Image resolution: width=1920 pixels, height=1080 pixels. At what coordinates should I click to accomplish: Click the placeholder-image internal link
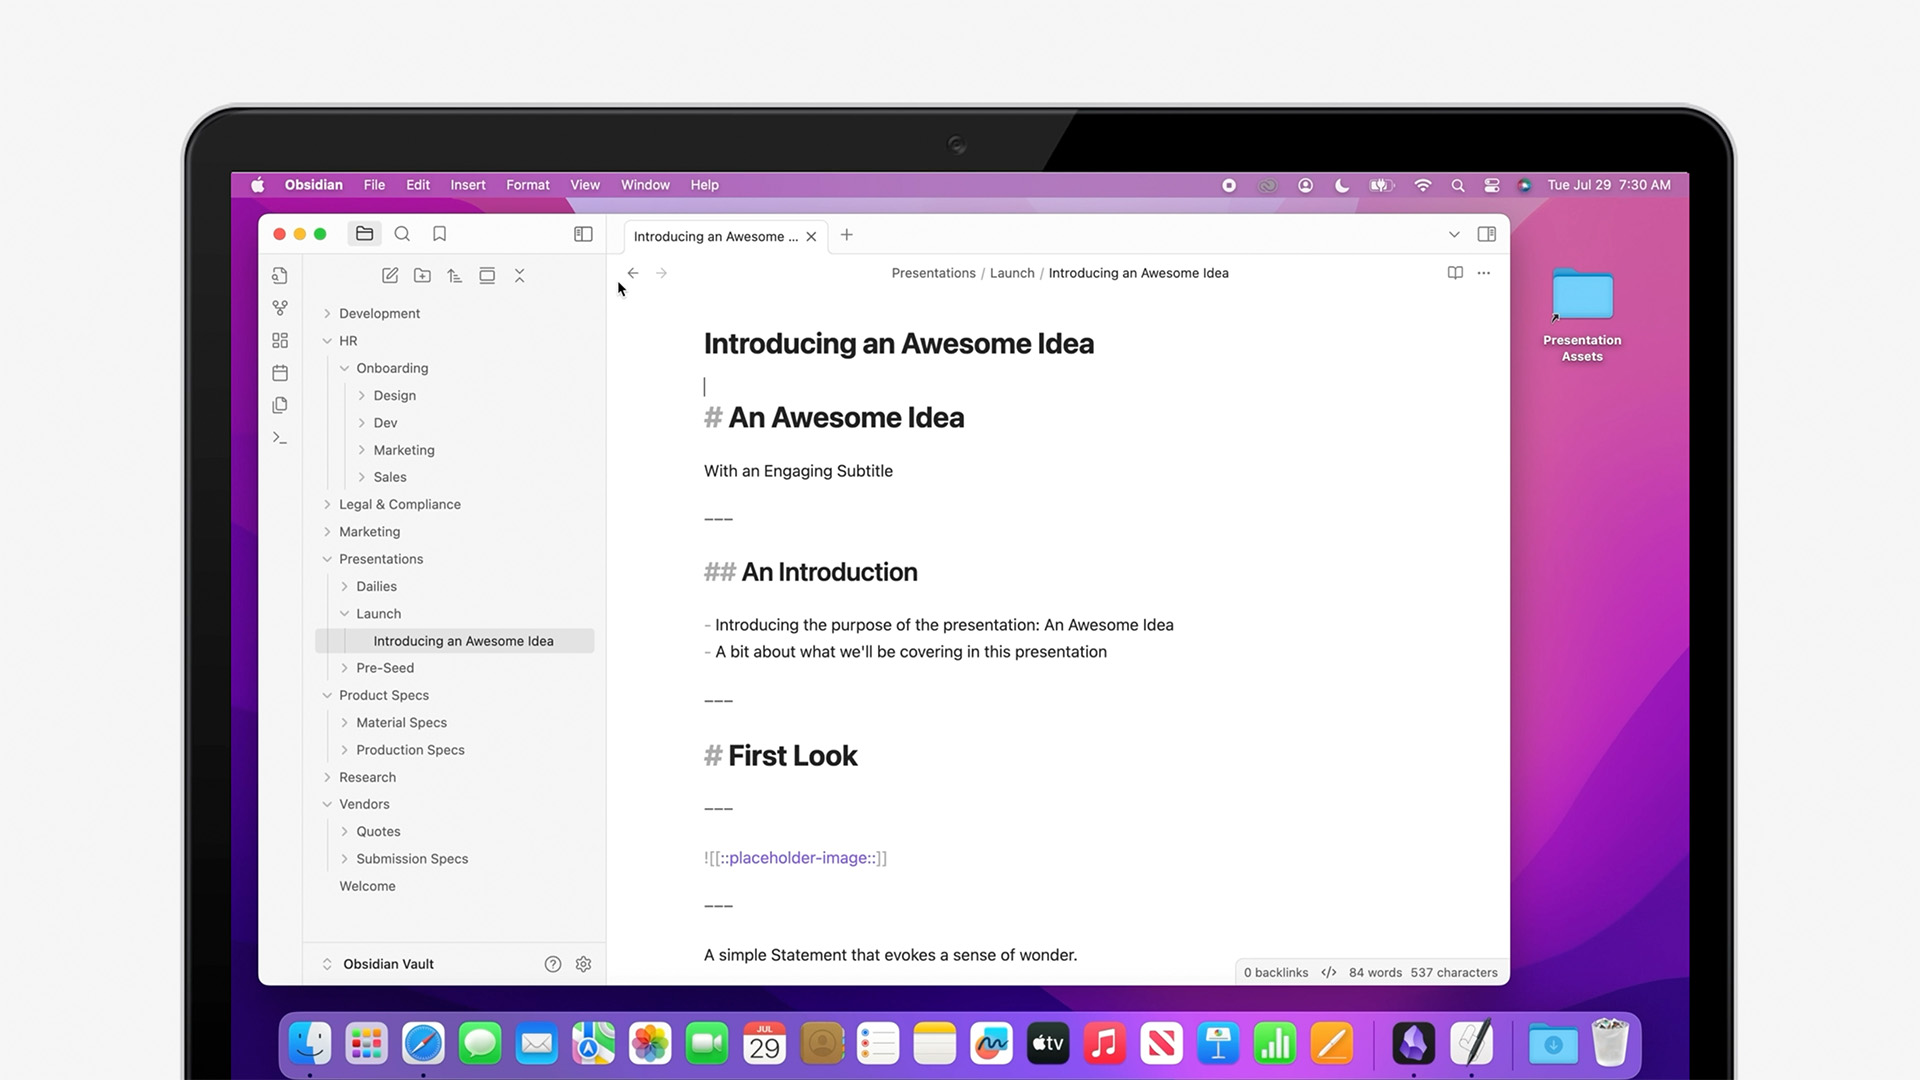(795, 857)
